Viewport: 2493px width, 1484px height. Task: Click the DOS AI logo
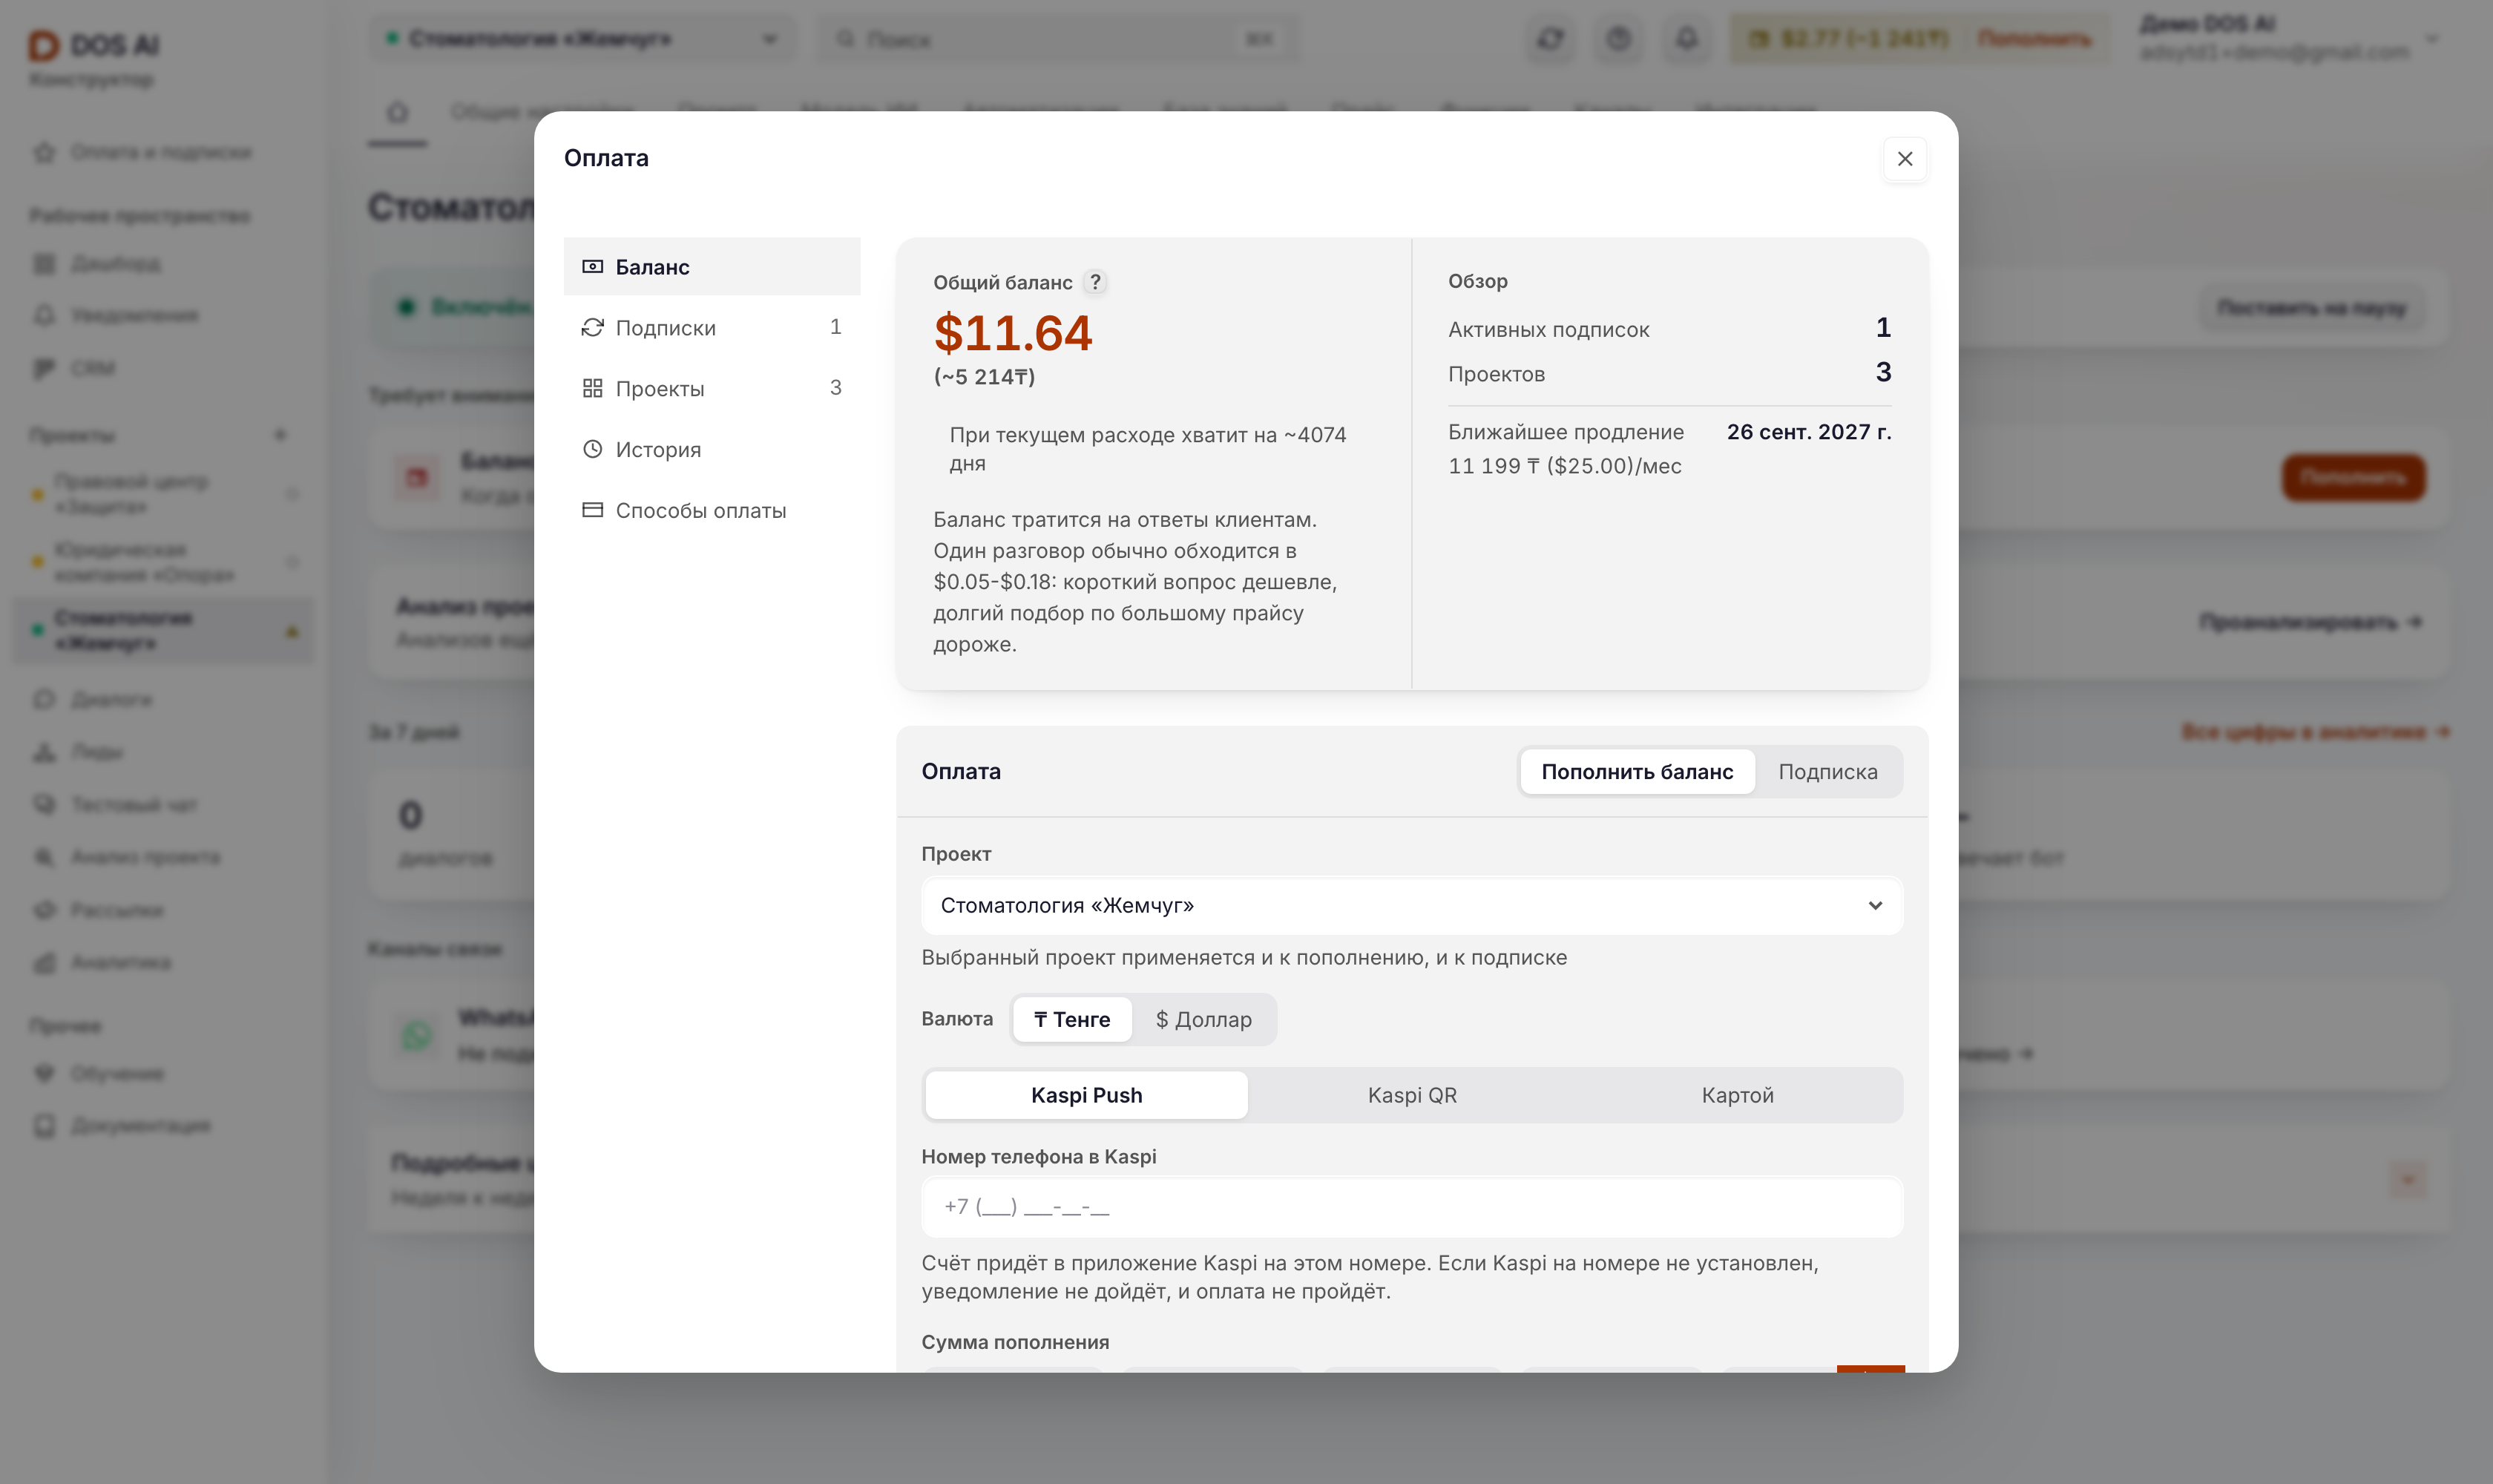pos(93,45)
